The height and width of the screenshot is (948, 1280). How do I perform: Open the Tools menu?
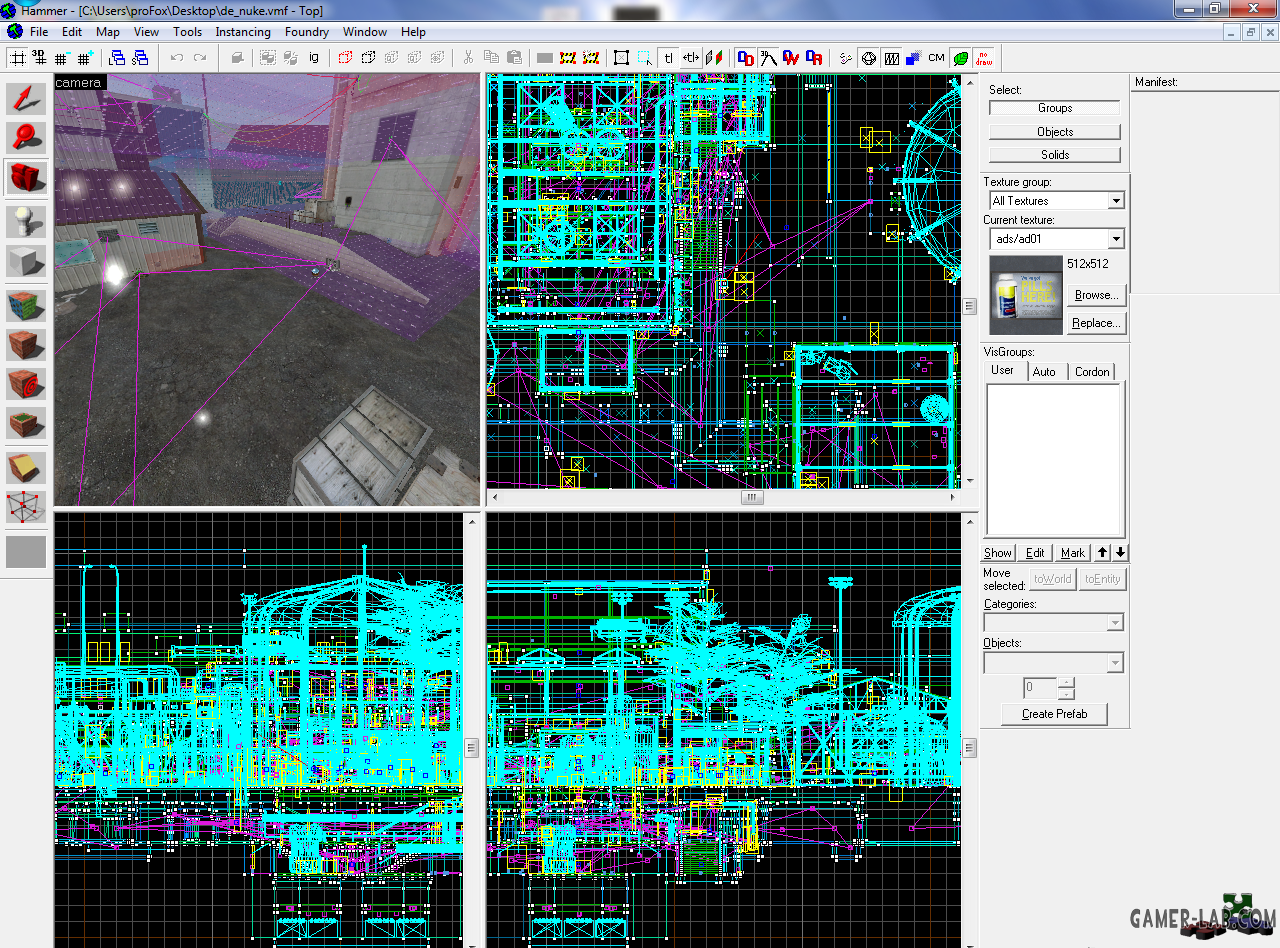coord(187,32)
